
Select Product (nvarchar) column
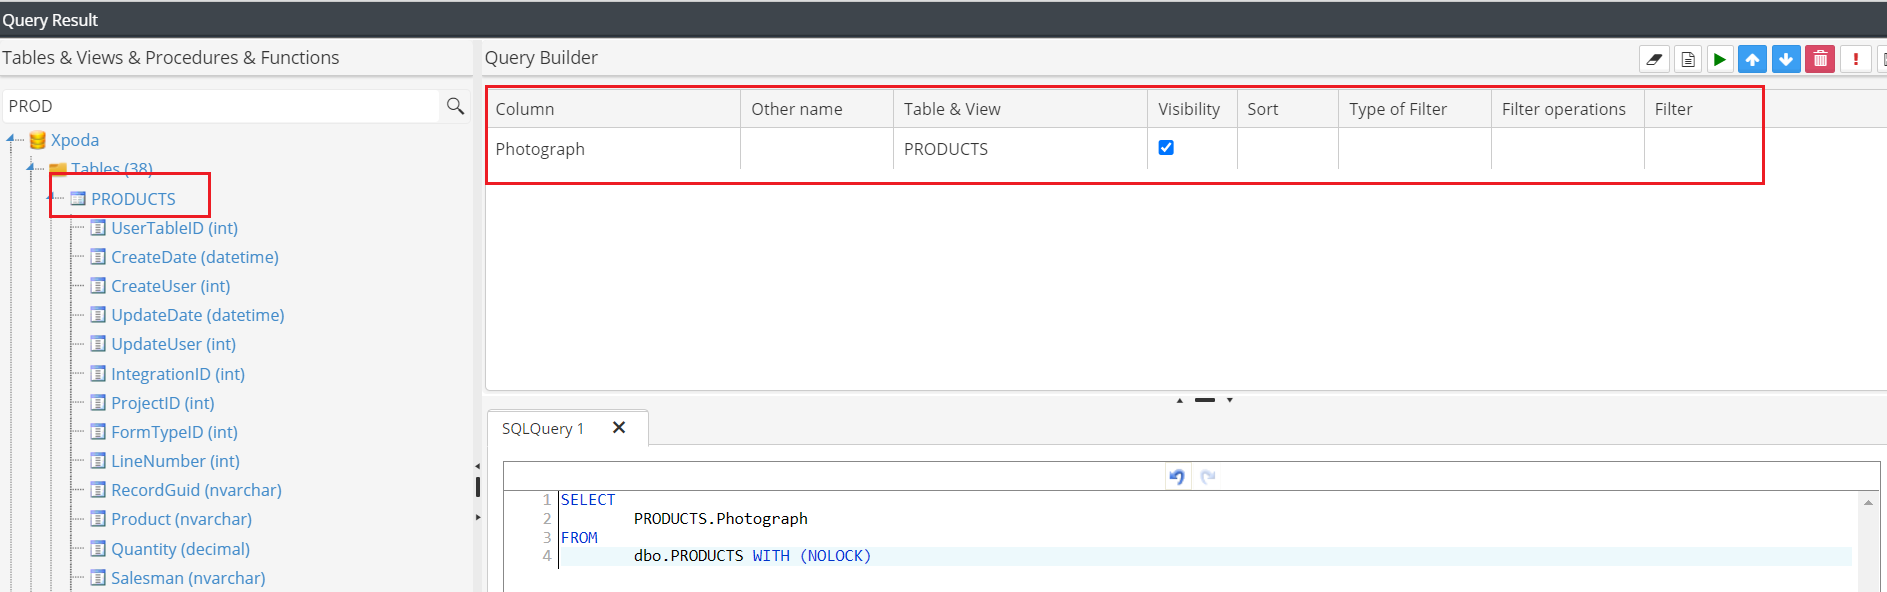[x=181, y=519]
